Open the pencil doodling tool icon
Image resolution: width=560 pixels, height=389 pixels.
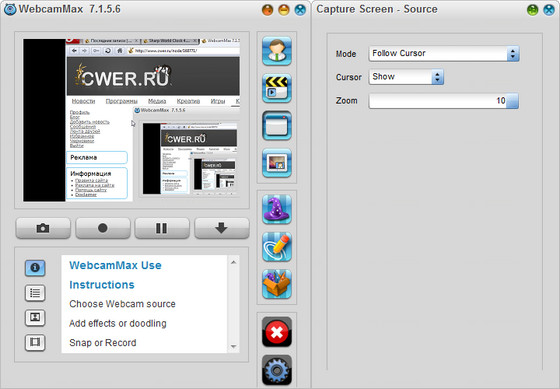[277, 247]
